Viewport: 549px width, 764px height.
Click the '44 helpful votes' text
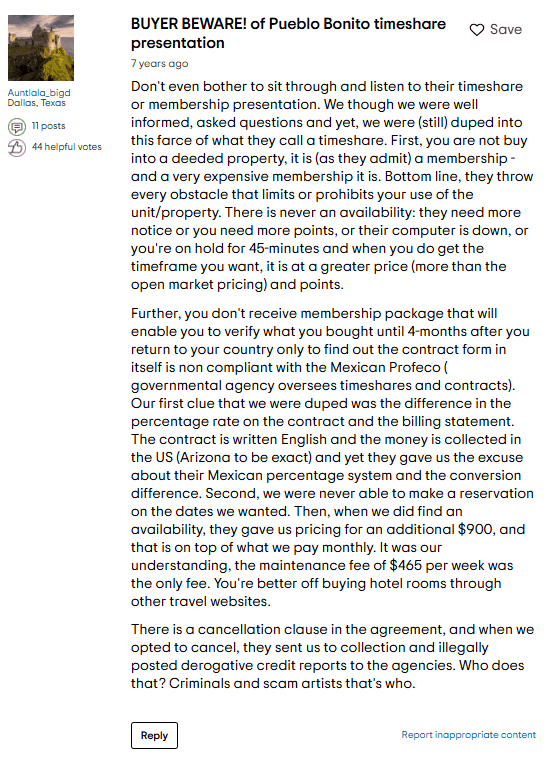[x=67, y=147]
